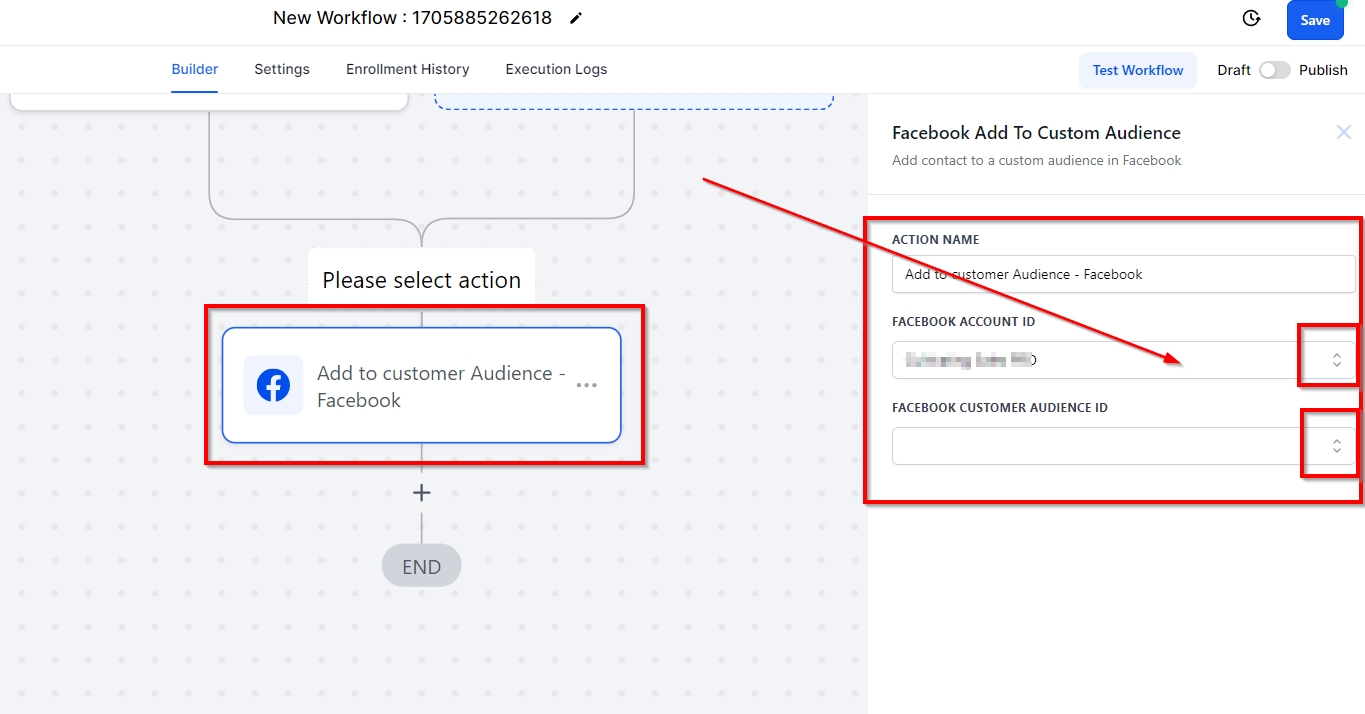Click the pencil icon to rename workflow
1365x714 pixels.
pyautogui.click(x=575, y=18)
